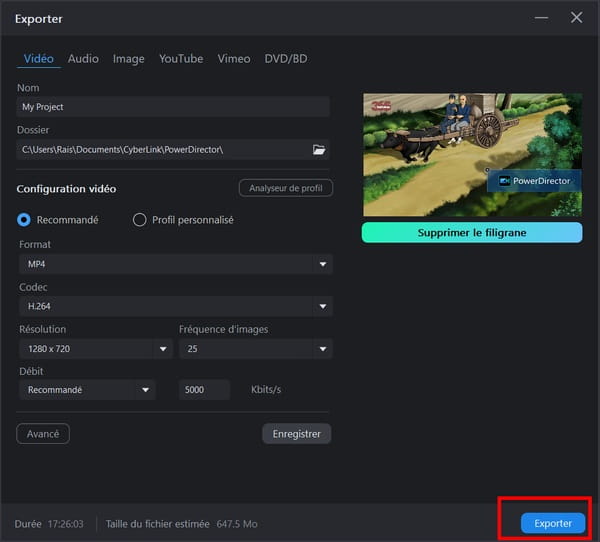Screen dimensions: 600x542
Task: Click Supprimer le filigrane button
Action: (x=472, y=232)
